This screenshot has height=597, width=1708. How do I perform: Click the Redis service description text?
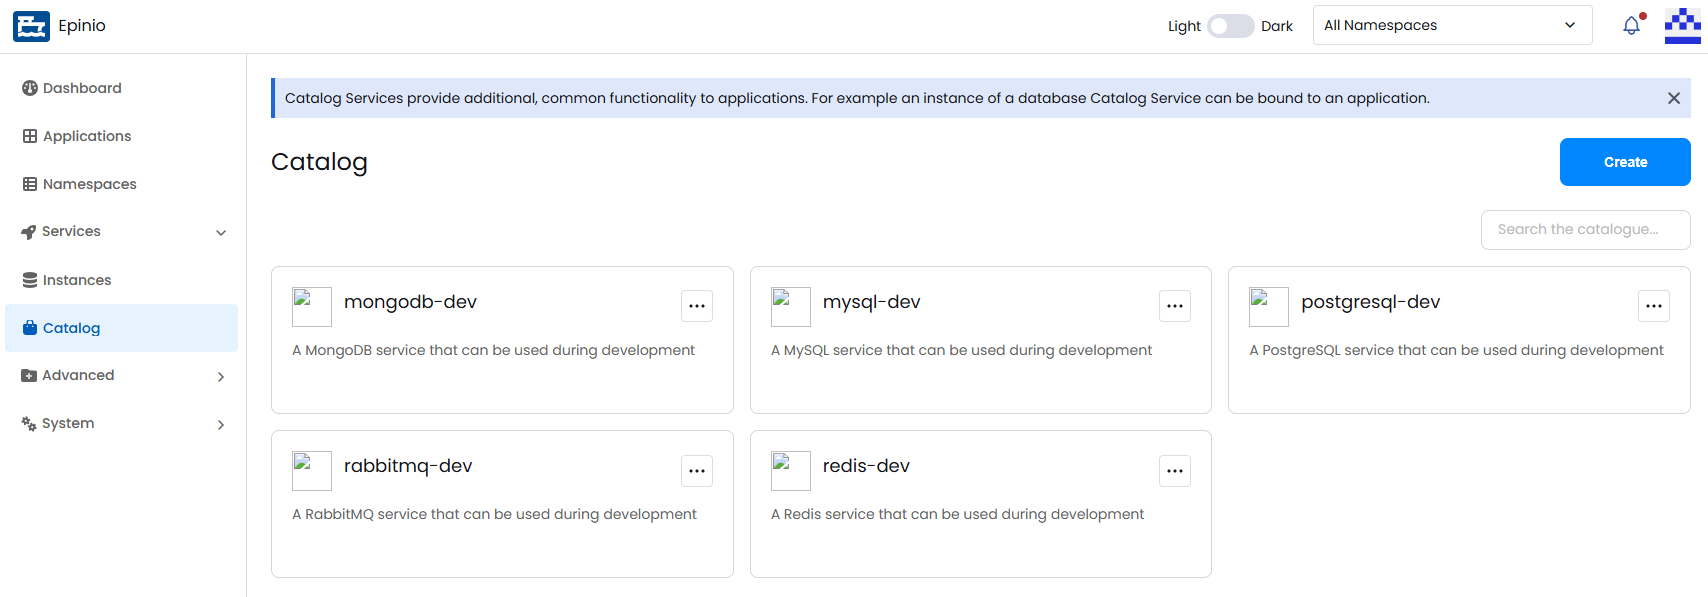point(957,514)
